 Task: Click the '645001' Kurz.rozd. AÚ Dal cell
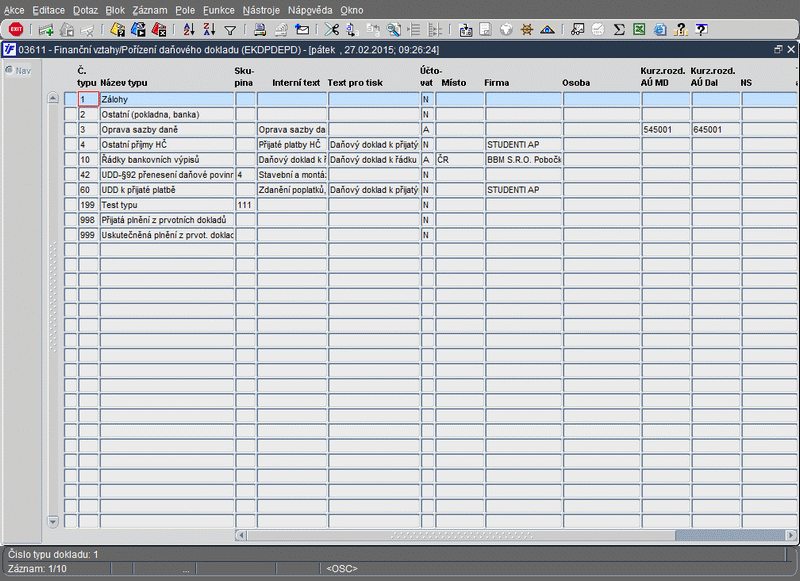[716, 130]
